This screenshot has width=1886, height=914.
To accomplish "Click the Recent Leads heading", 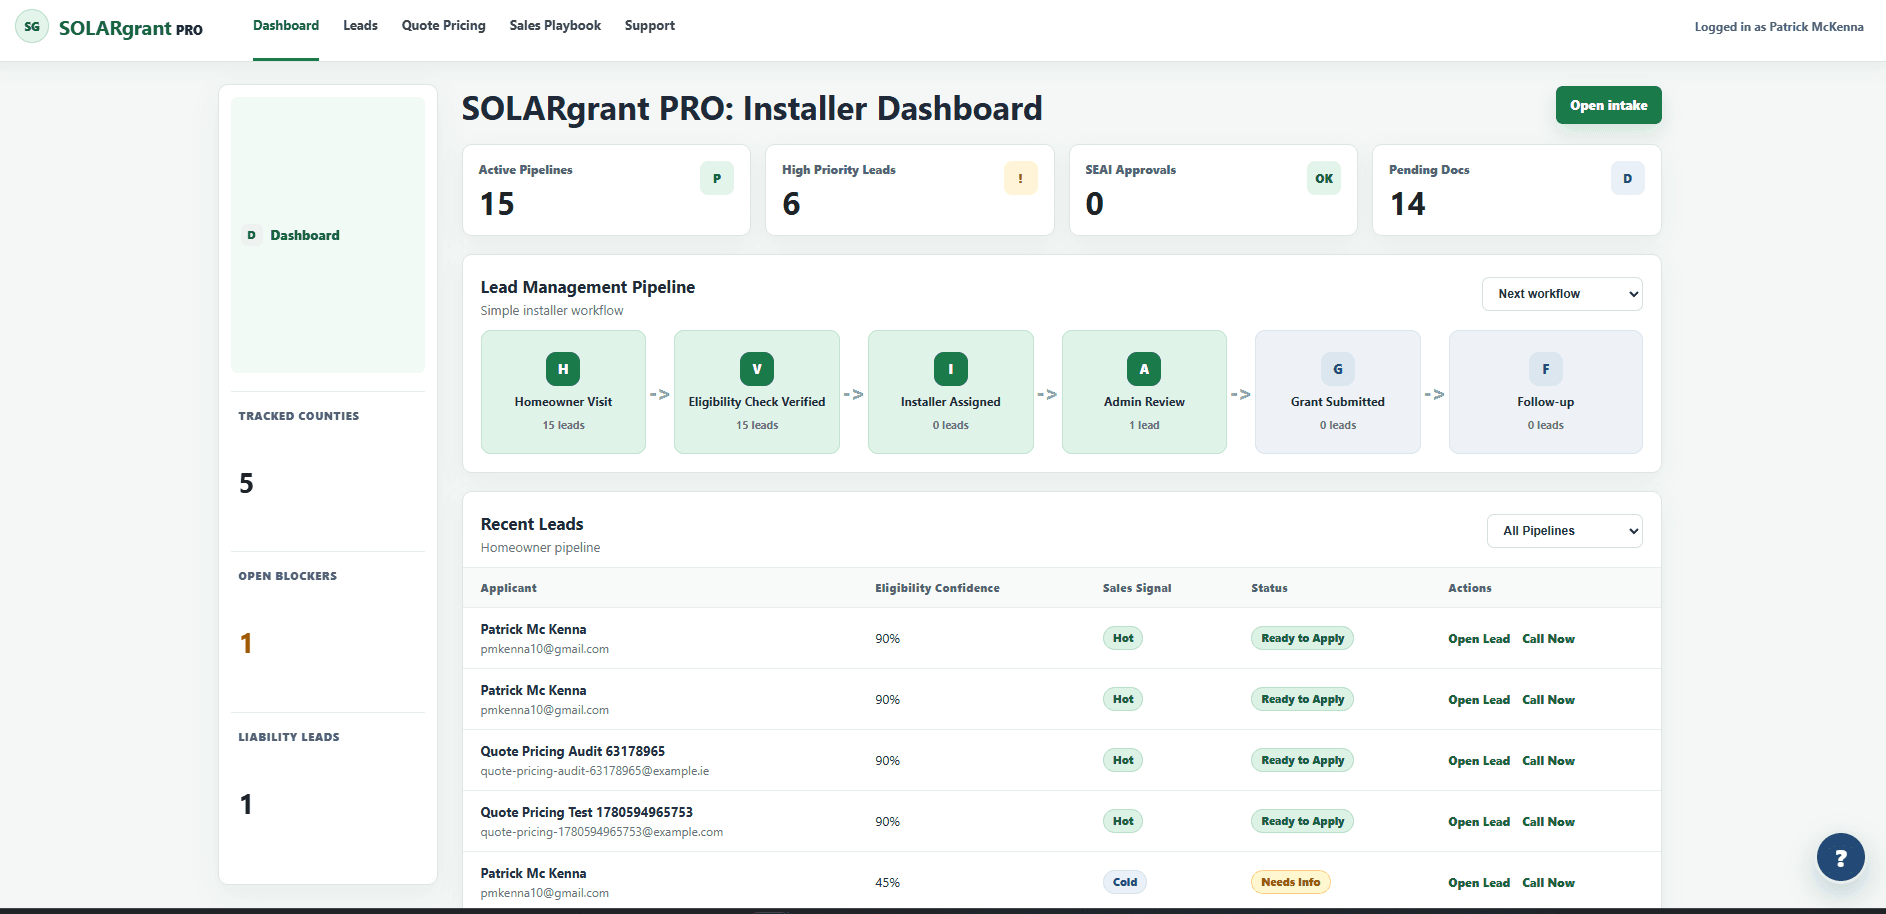I will click(532, 524).
